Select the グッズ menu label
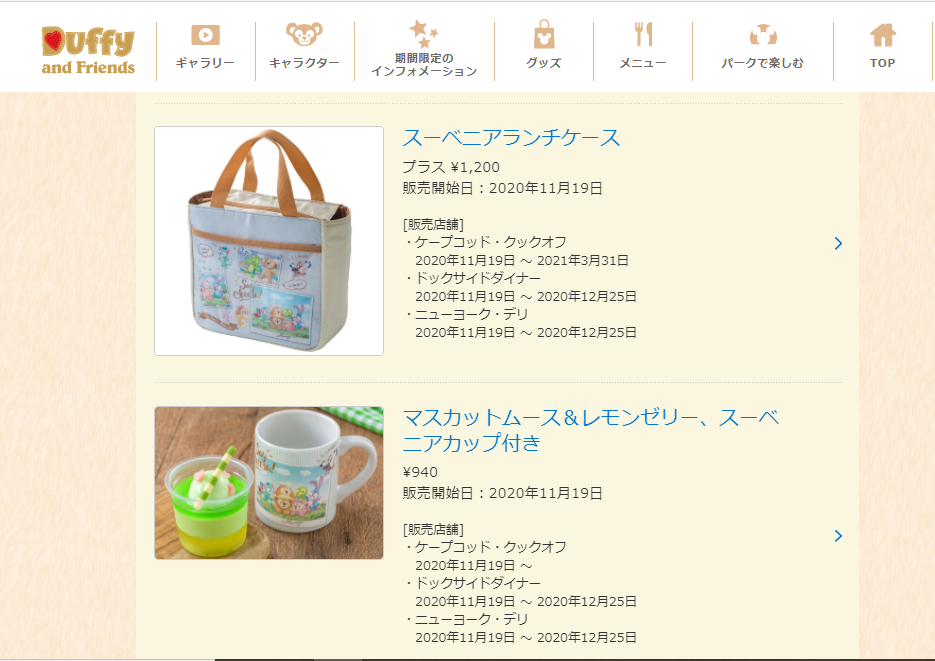Viewport: 935px width, 661px height. click(544, 63)
